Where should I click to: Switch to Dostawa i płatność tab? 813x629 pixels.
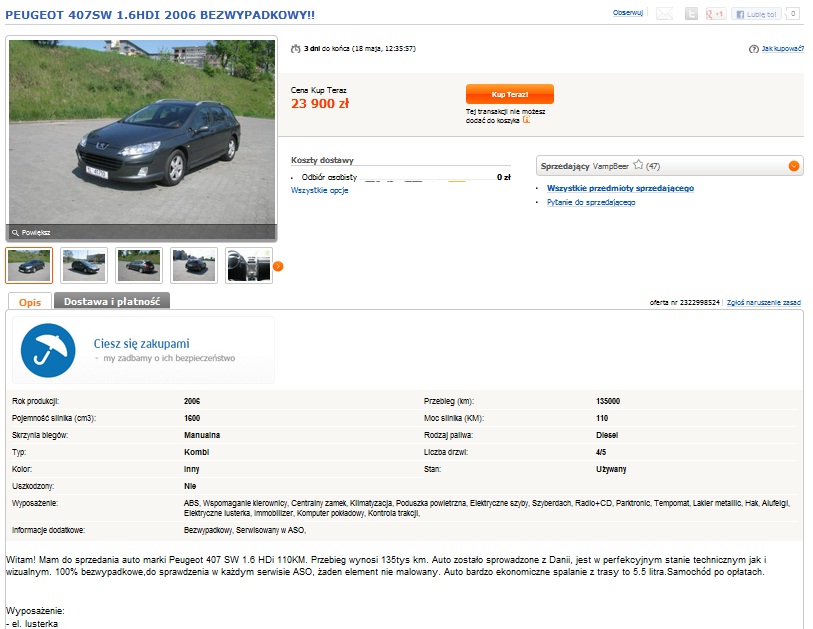click(112, 301)
